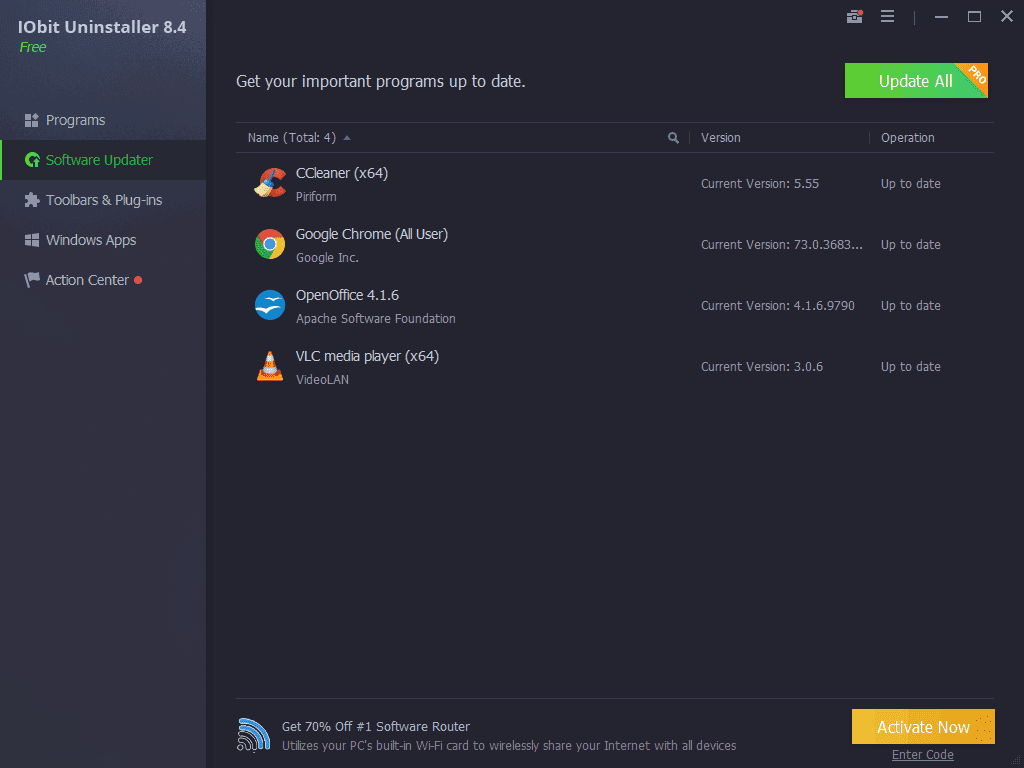This screenshot has width=1024, height=768.
Task: Toggle sort arrow next to Name column
Action: 347,138
